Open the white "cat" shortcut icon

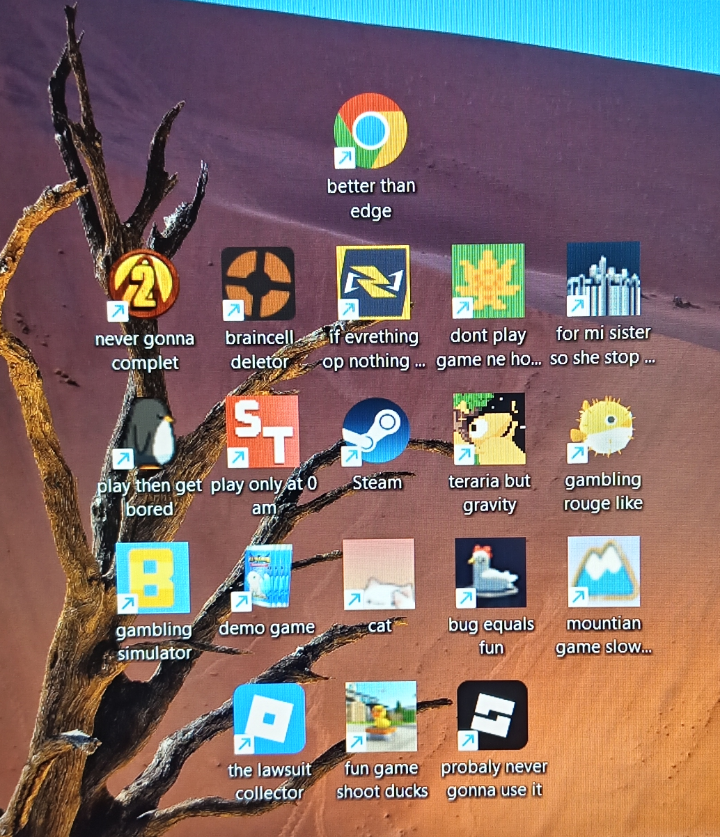pyautogui.click(x=378, y=574)
